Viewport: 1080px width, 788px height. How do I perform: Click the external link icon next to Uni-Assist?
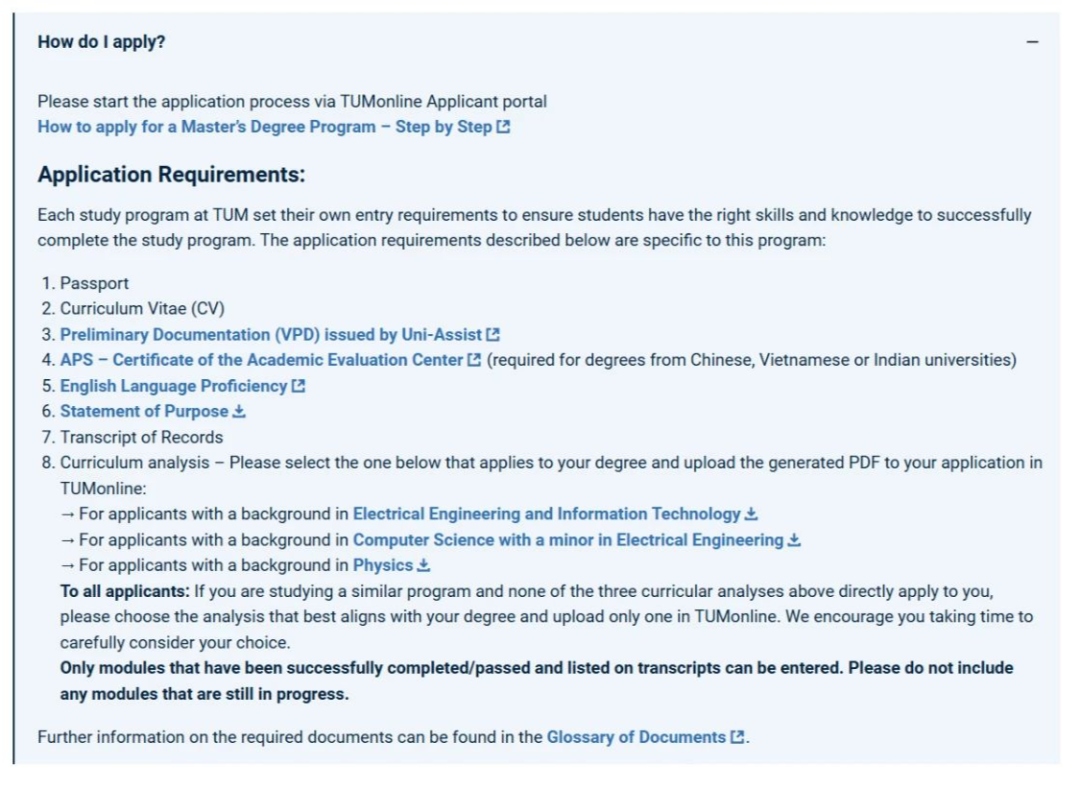(x=493, y=335)
